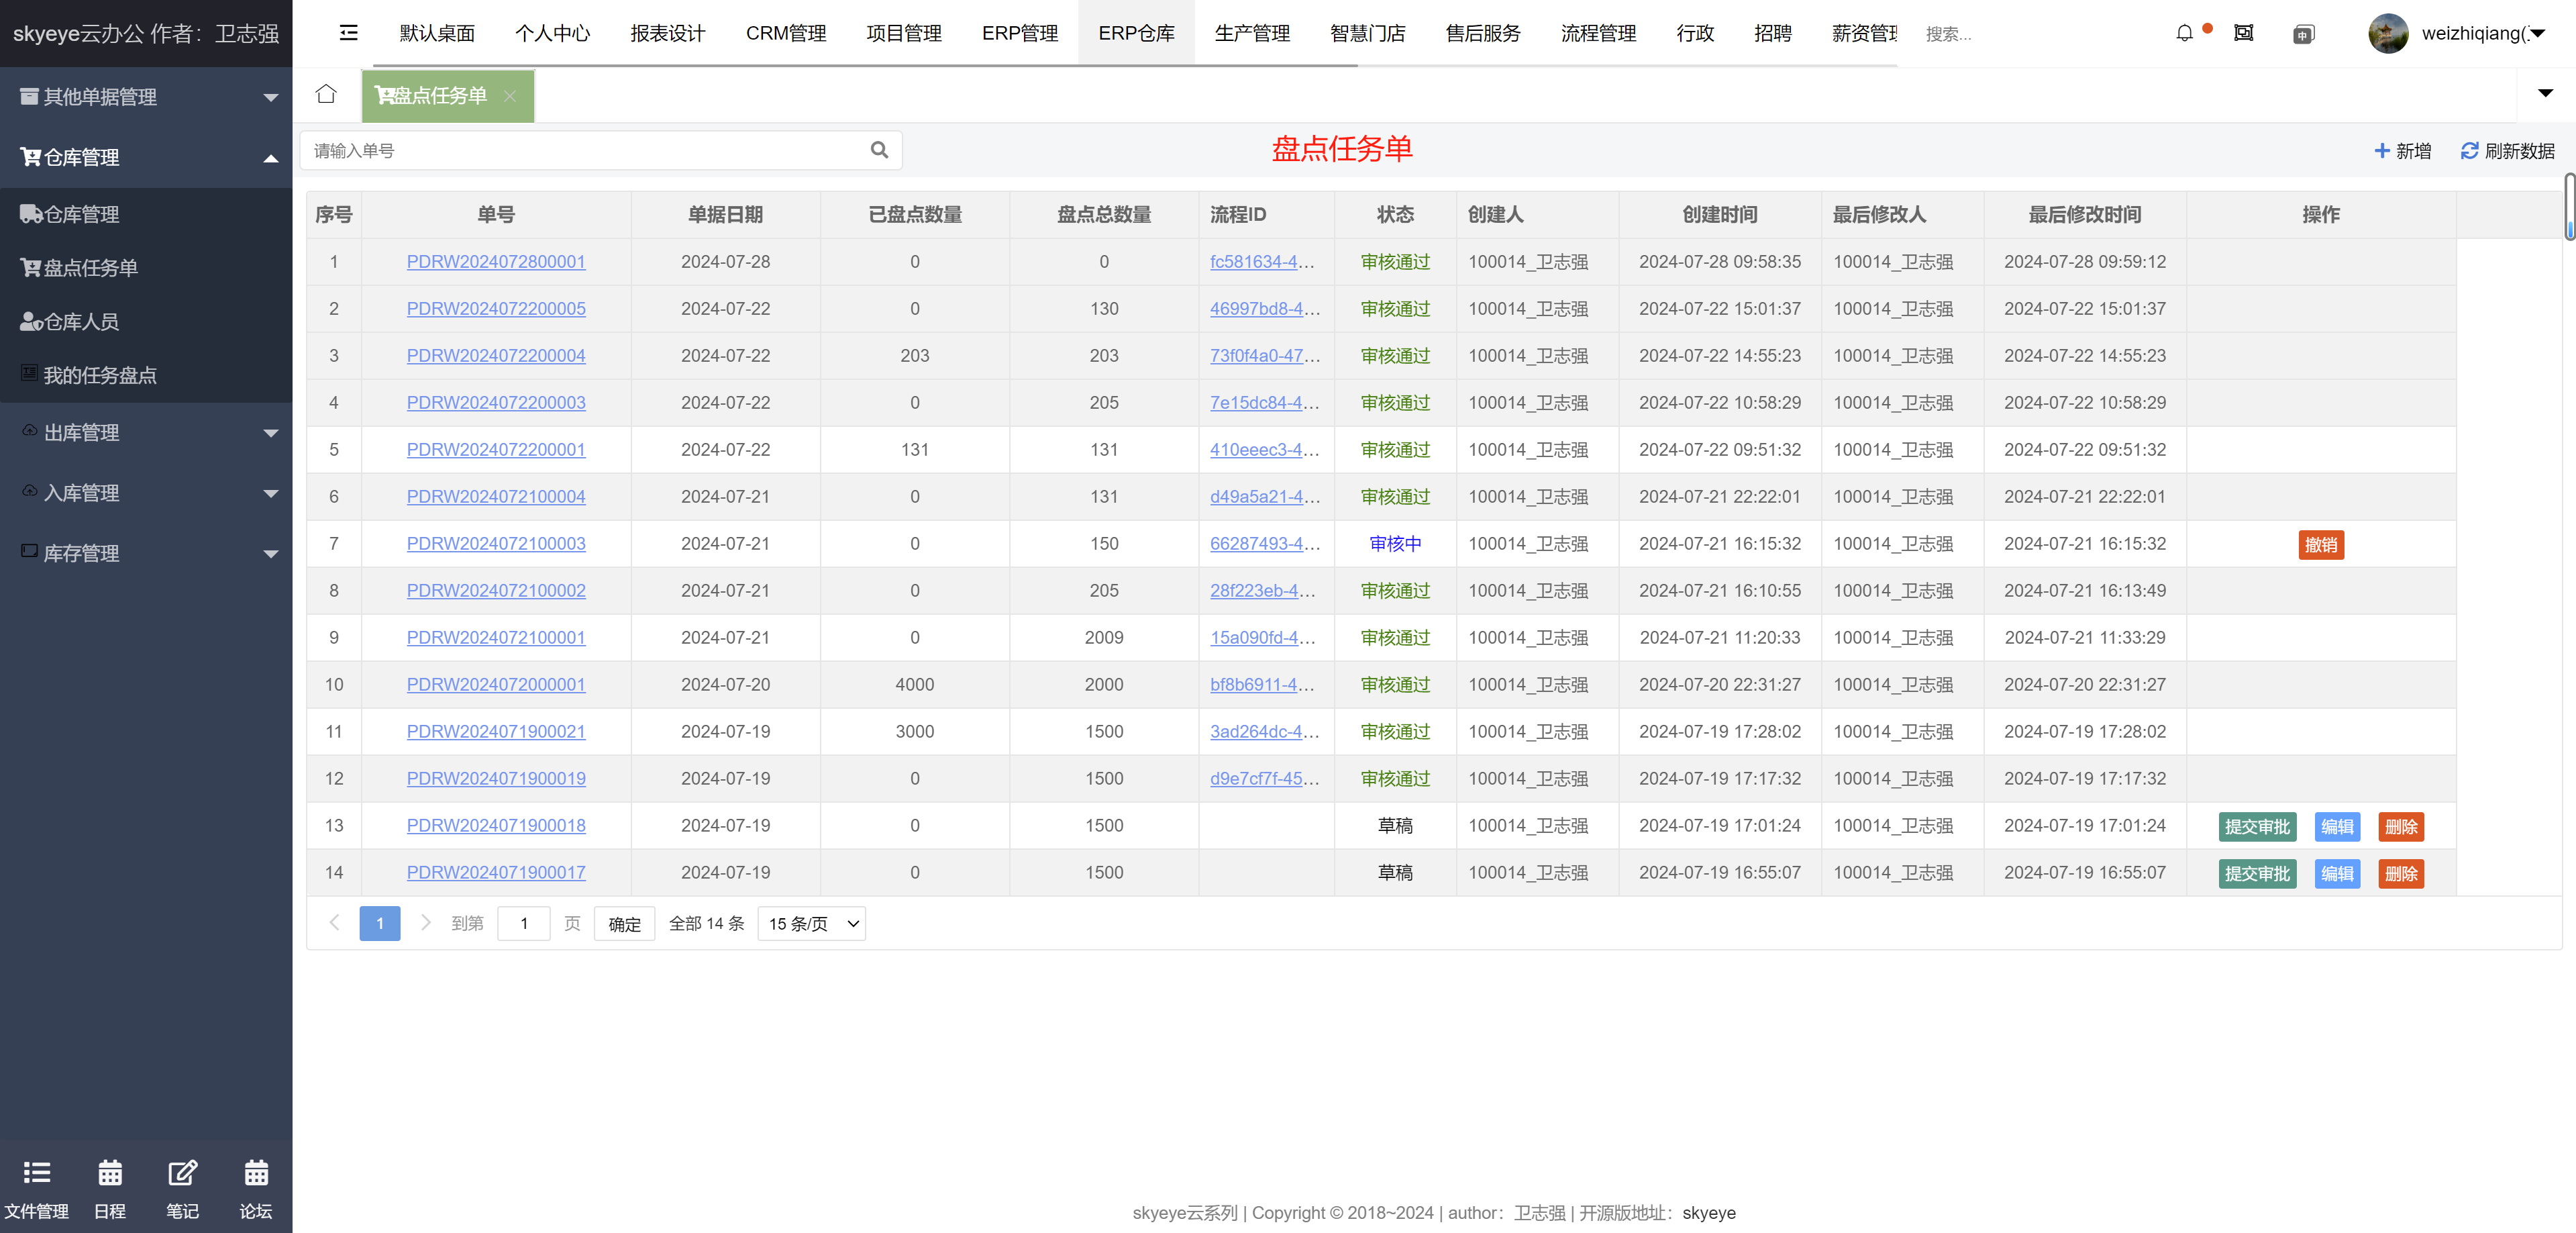Click the home tab icon
2576x1233 pixels.
[x=326, y=94]
